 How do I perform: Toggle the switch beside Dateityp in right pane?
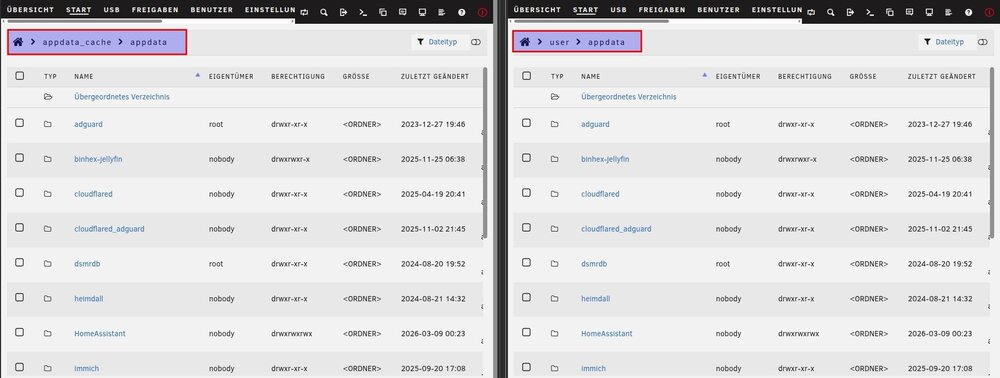983,42
